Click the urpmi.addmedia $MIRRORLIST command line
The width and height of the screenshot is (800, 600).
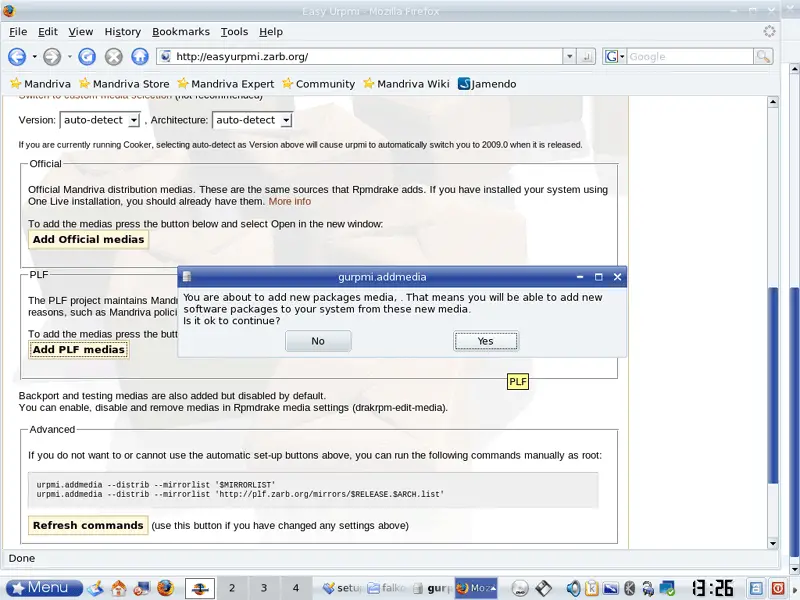(x=156, y=485)
